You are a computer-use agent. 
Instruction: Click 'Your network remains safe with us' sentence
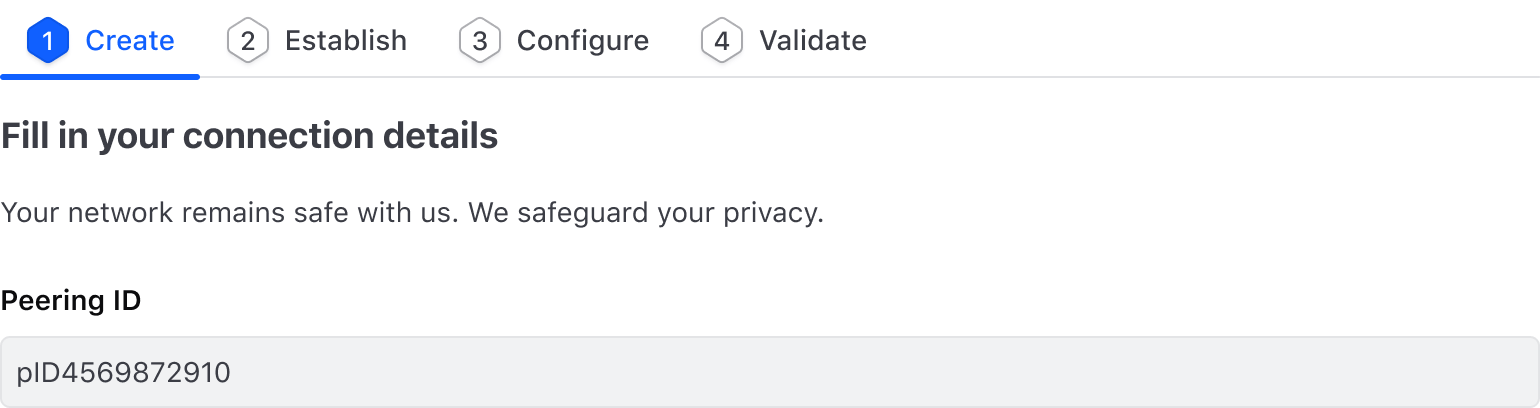230,213
